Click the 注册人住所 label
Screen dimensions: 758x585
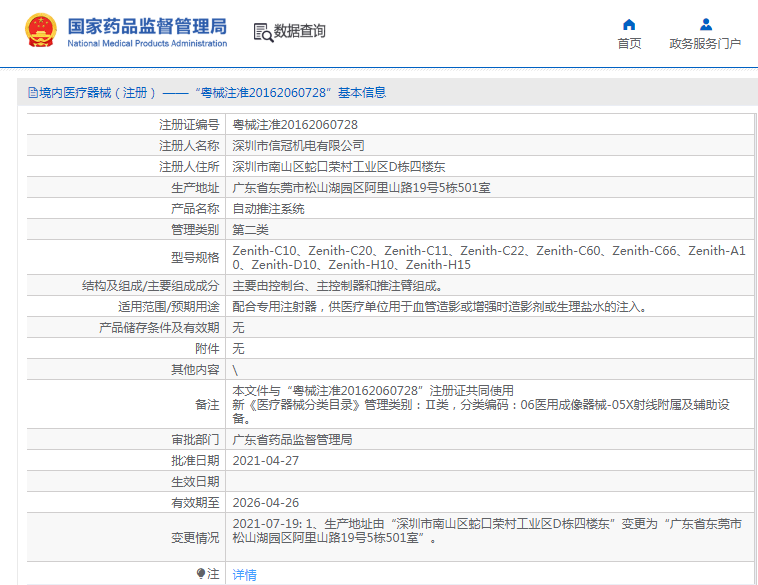[189, 167]
